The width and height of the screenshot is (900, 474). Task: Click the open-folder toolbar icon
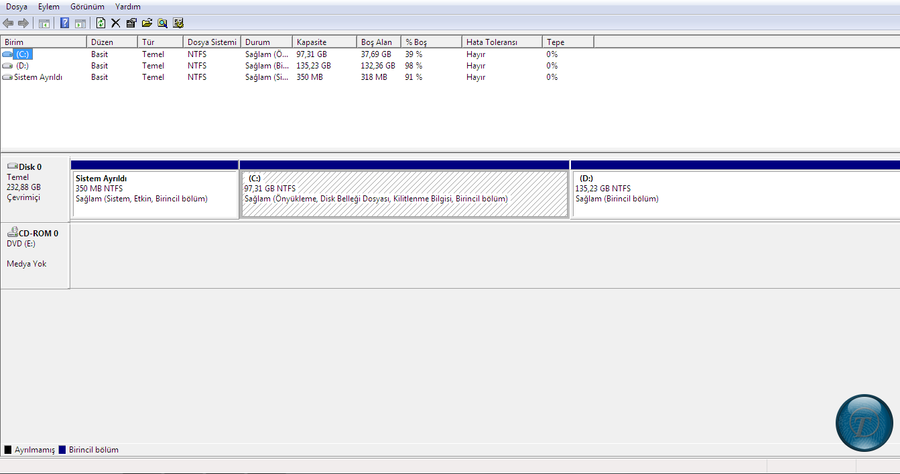[x=147, y=23]
